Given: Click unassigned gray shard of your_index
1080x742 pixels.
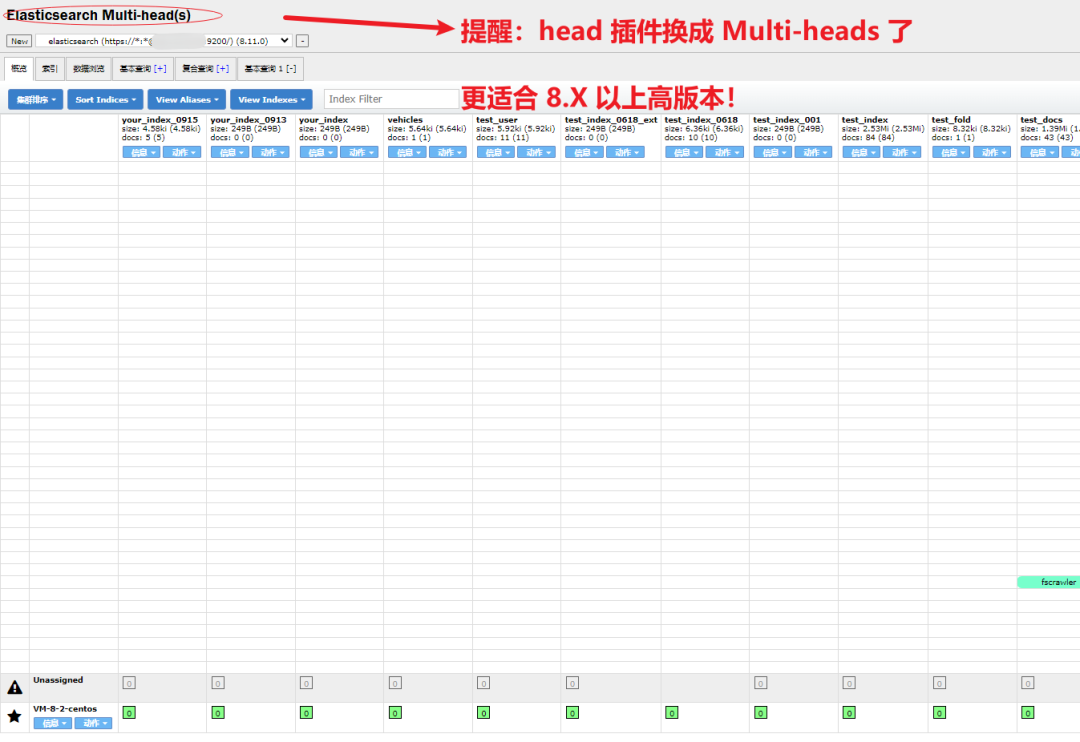Looking at the screenshot, I should (x=307, y=683).
